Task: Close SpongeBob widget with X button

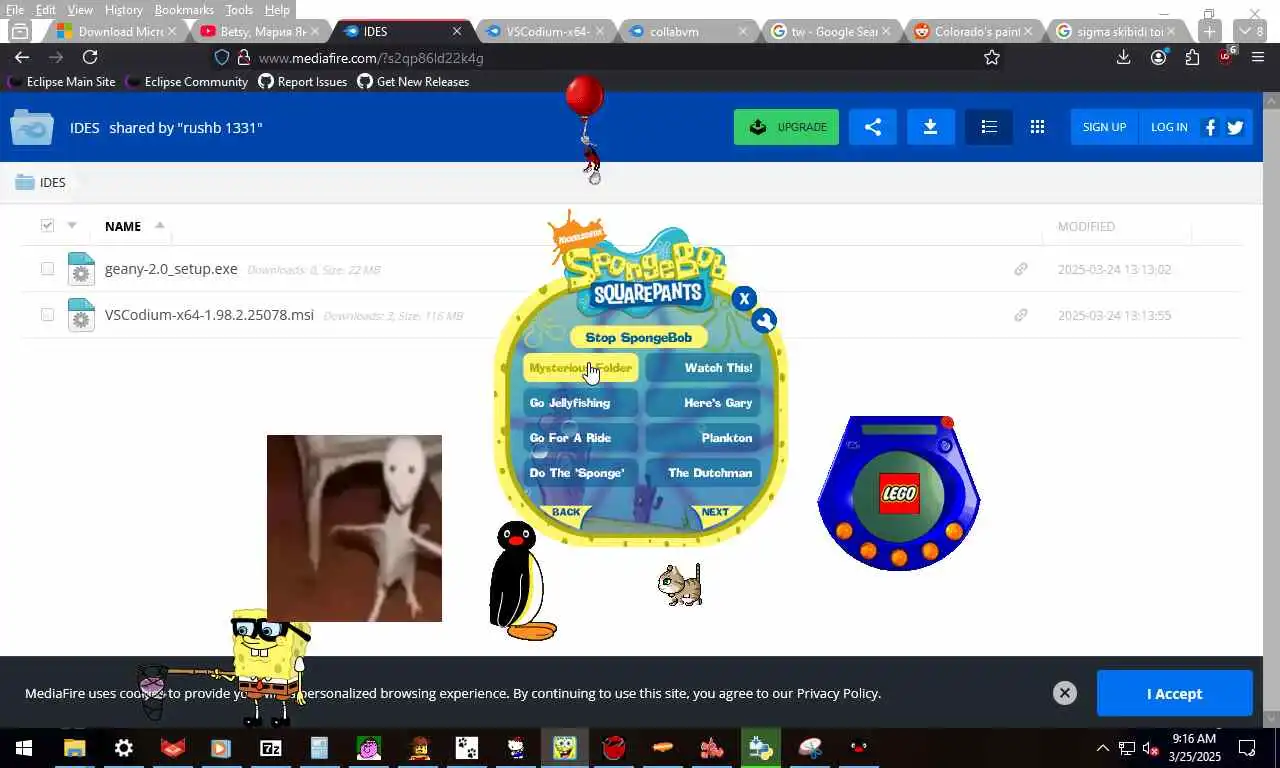Action: [743, 298]
